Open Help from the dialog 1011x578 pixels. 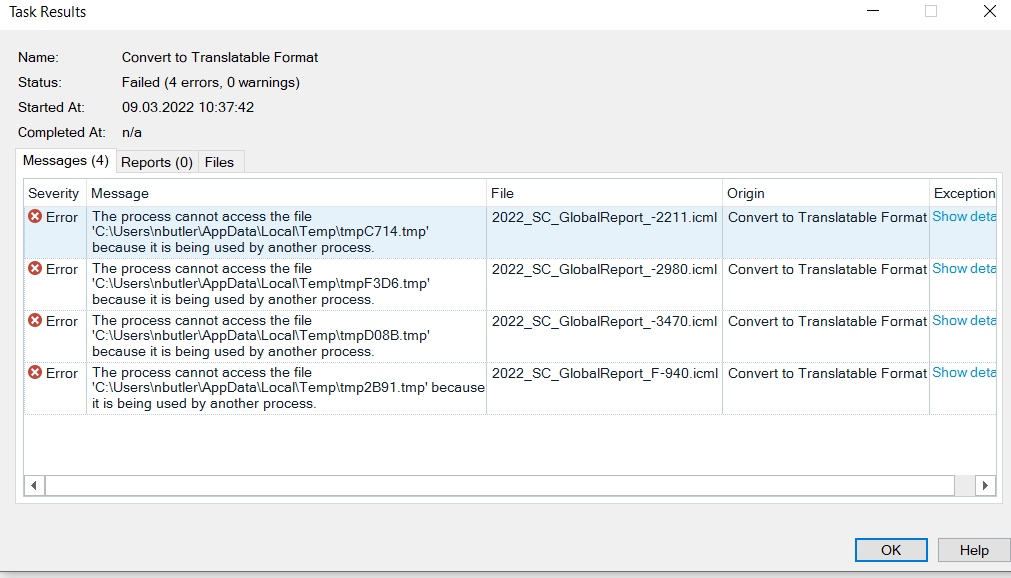972,549
